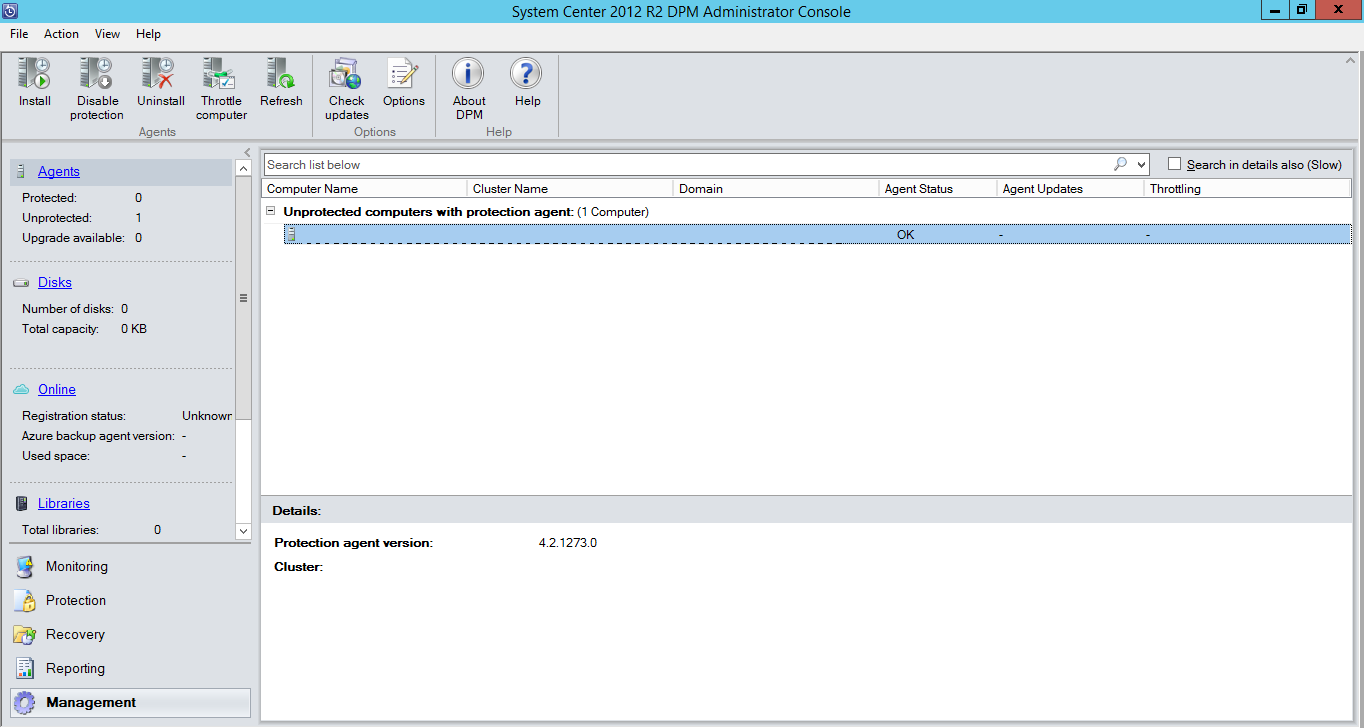The height and width of the screenshot is (728, 1364).
Task: Collapse the Unprotected computers group
Action: pos(269,211)
